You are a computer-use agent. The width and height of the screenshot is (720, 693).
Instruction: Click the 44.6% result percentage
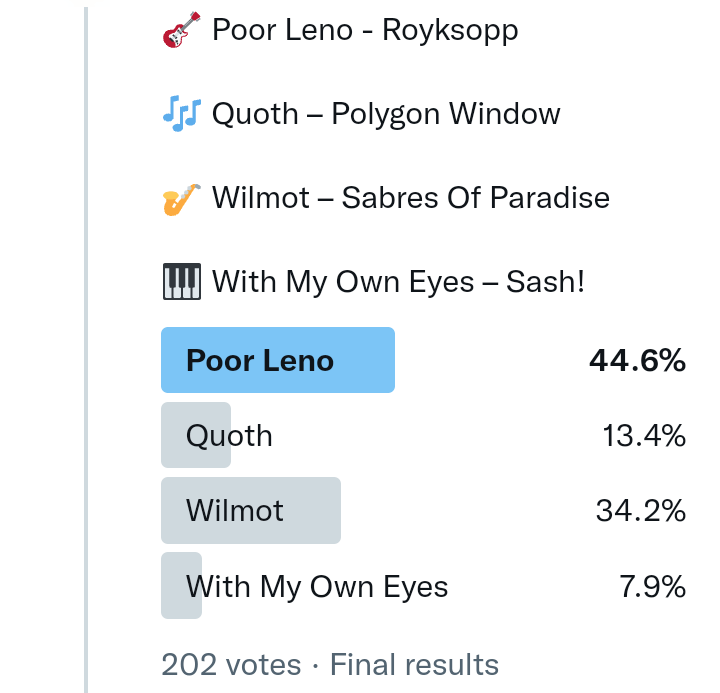click(x=637, y=360)
